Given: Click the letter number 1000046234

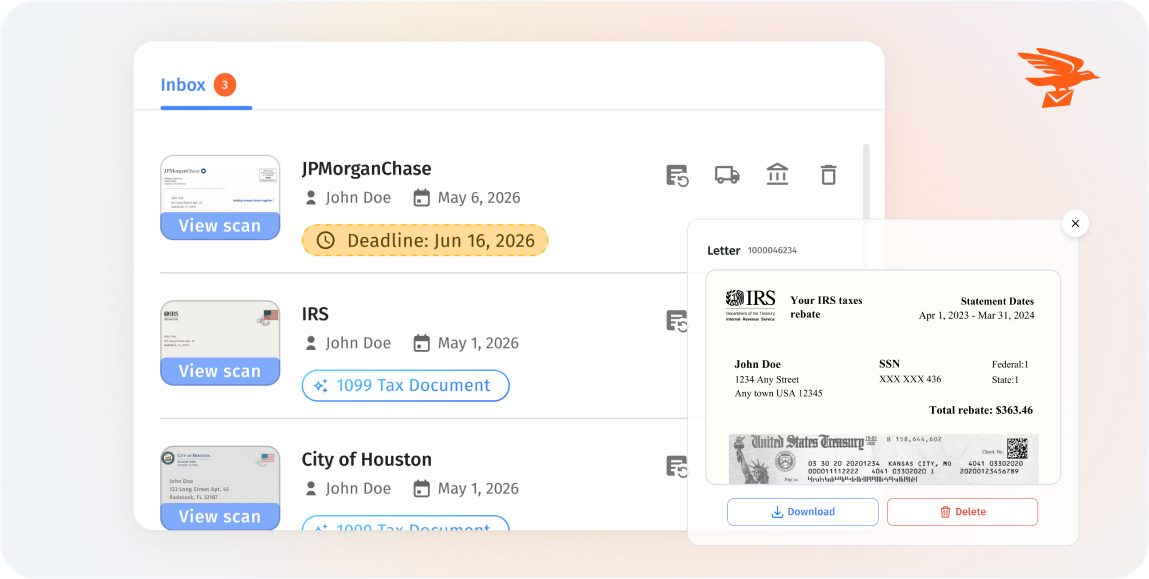Looking at the screenshot, I should [772, 251].
